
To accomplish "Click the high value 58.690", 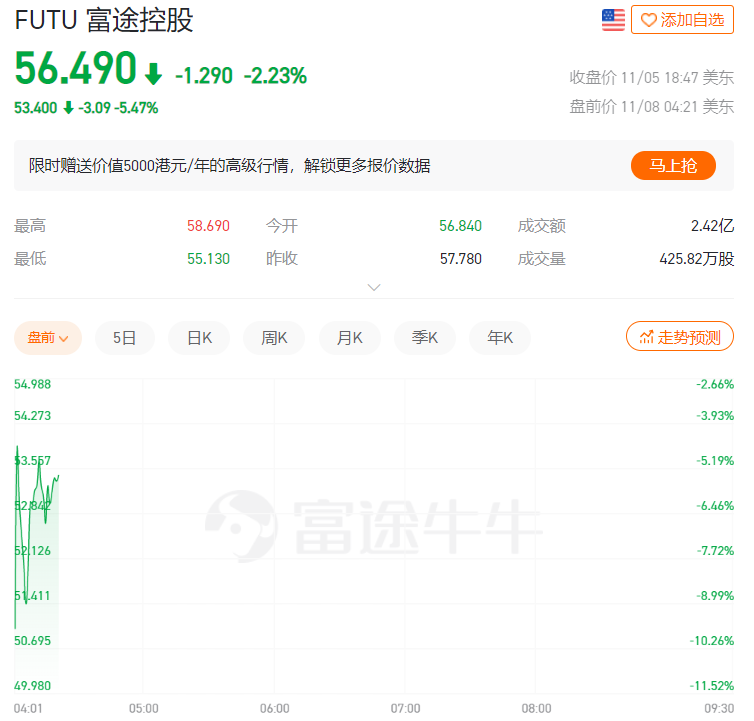I will tap(208, 226).
